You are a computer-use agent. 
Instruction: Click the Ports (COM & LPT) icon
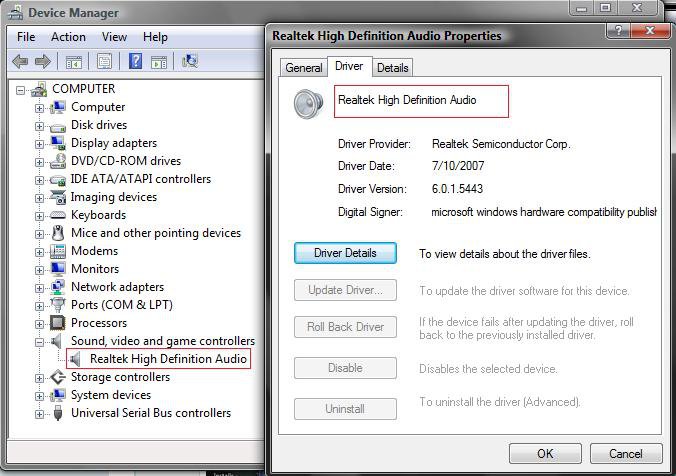pyautogui.click(x=58, y=305)
